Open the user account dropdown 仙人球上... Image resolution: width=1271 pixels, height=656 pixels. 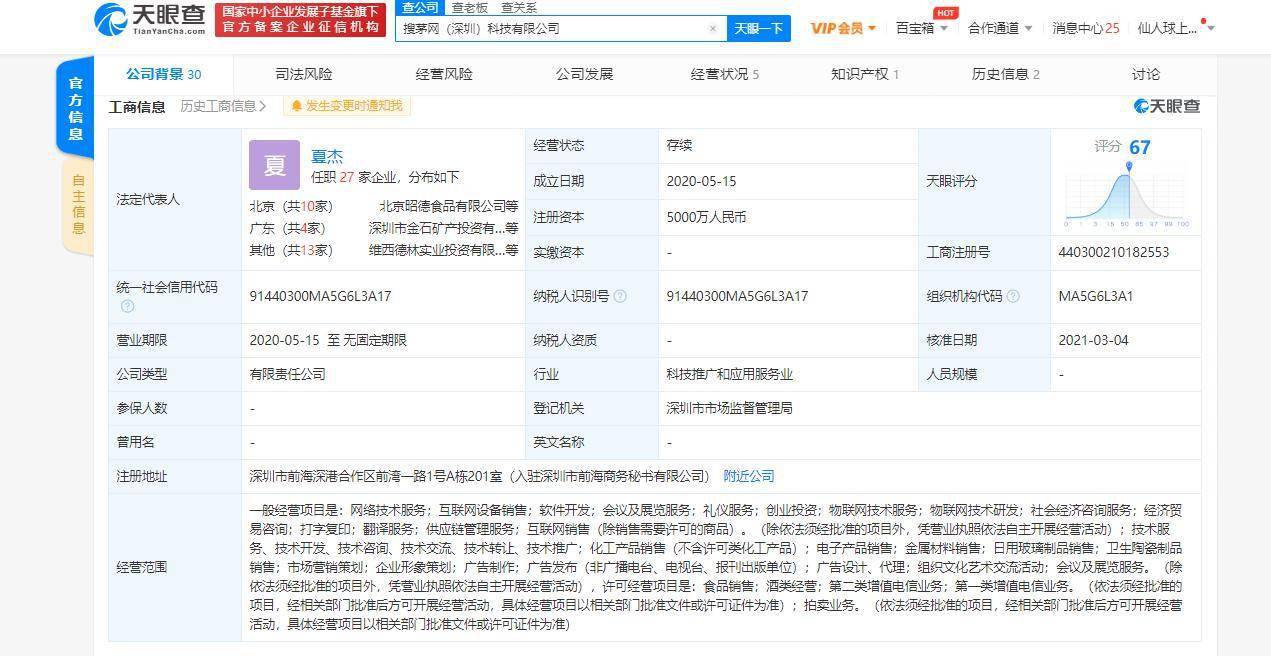click(1176, 28)
